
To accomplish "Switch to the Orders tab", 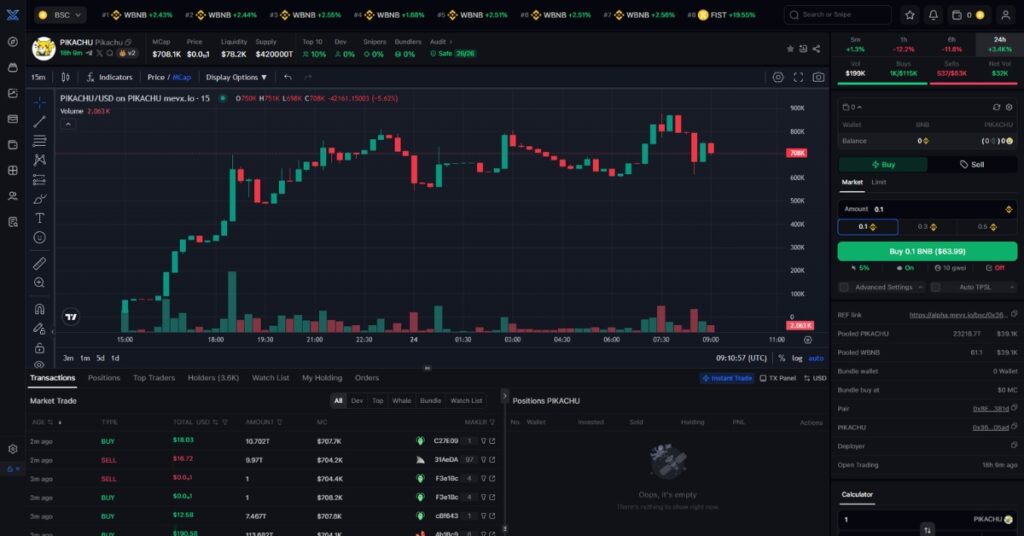I will point(366,378).
